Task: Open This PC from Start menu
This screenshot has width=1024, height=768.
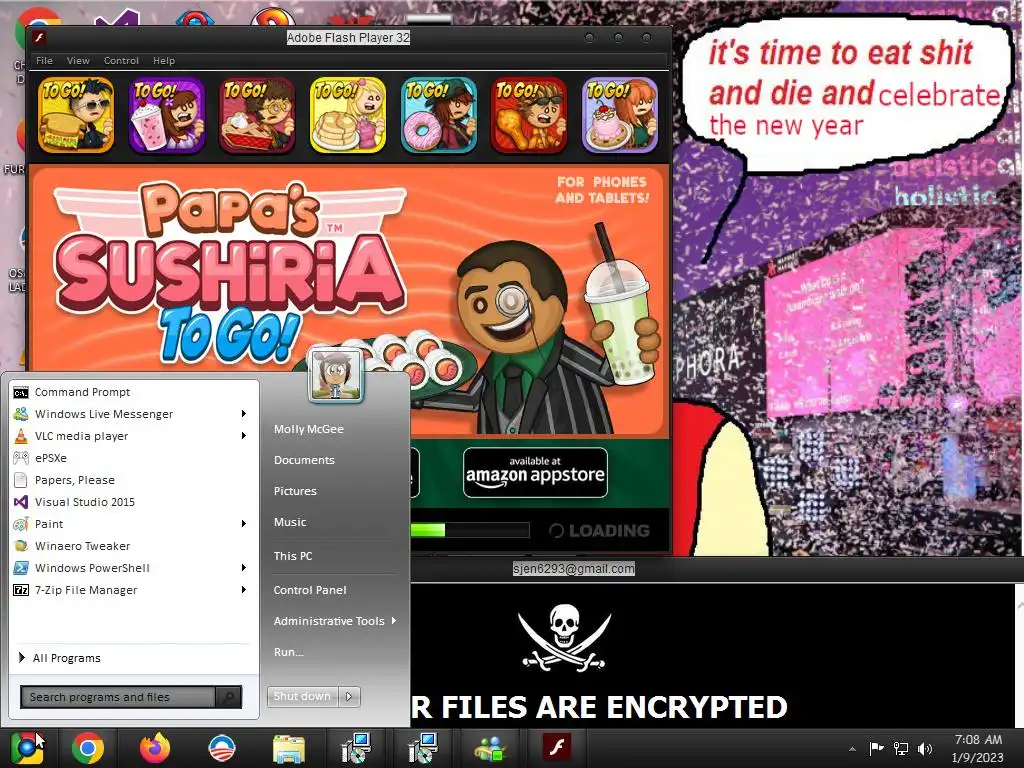Action: [293, 556]
